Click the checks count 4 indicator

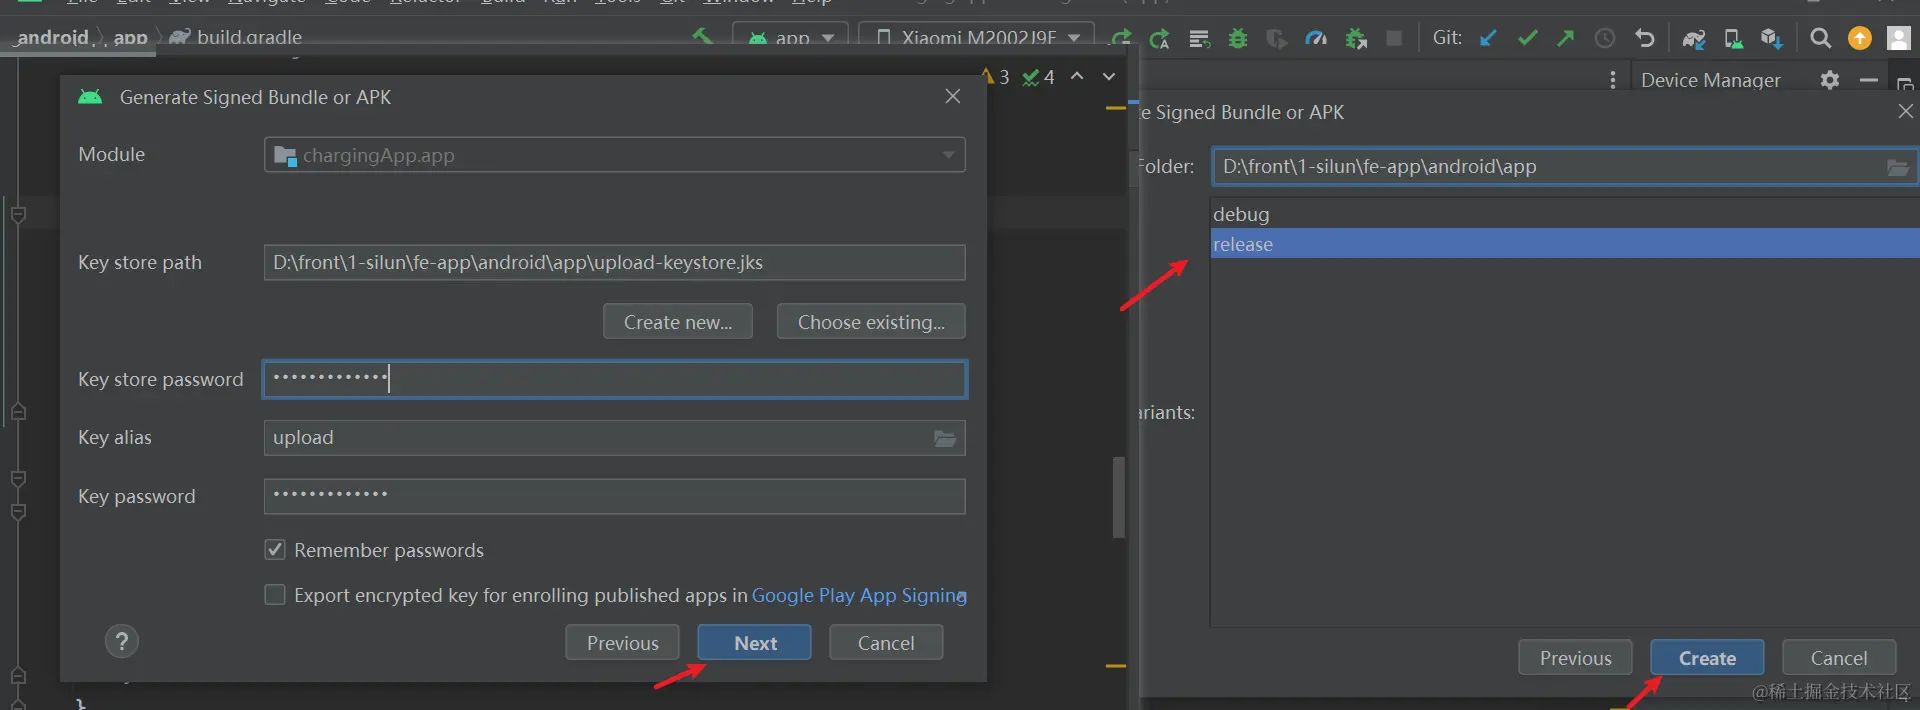tap(1039, 77)
